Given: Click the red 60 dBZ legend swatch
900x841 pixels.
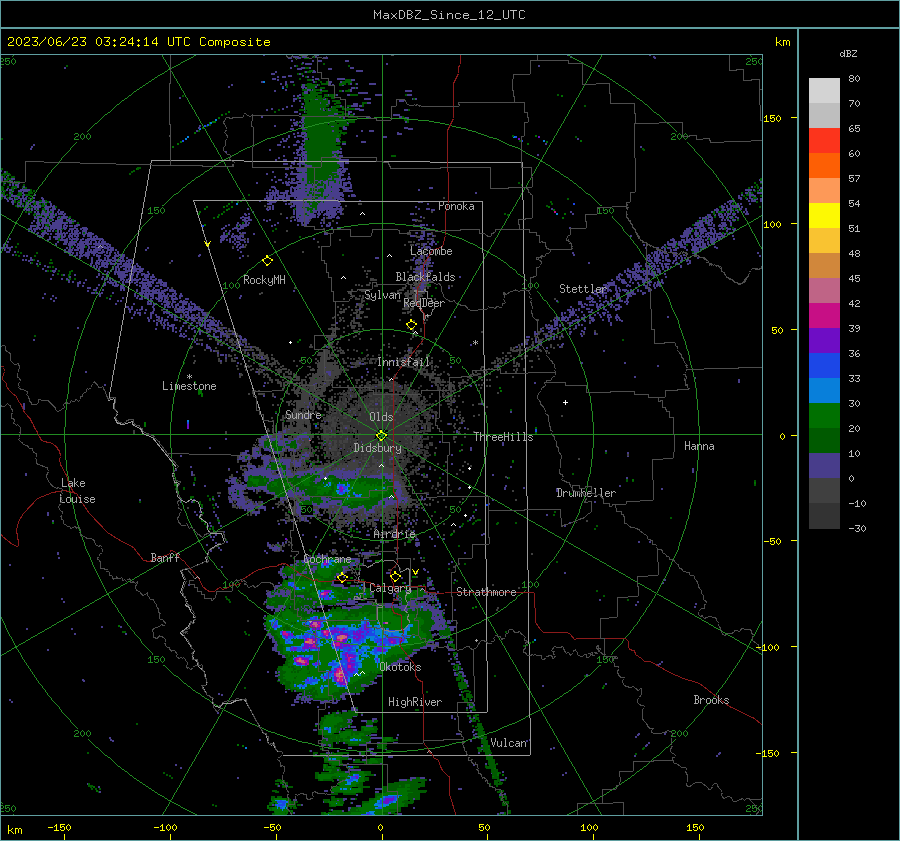Looking at the screenshot, I should click(824, 140).
